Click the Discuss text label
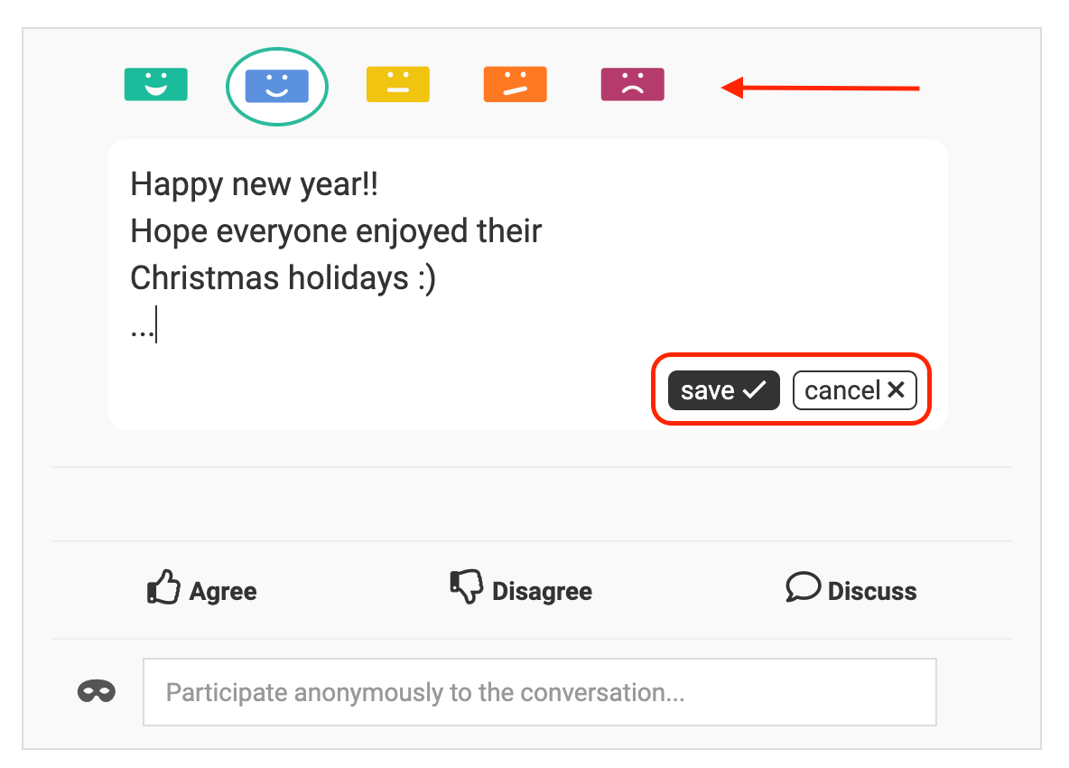Image resolution: width=1069 pixels, height=768 pixels. (872, 592)
